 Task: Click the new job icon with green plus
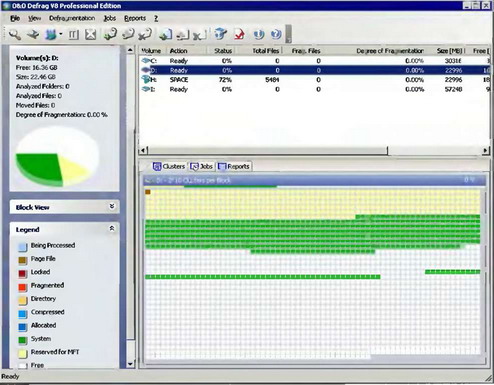click(110, 34)
